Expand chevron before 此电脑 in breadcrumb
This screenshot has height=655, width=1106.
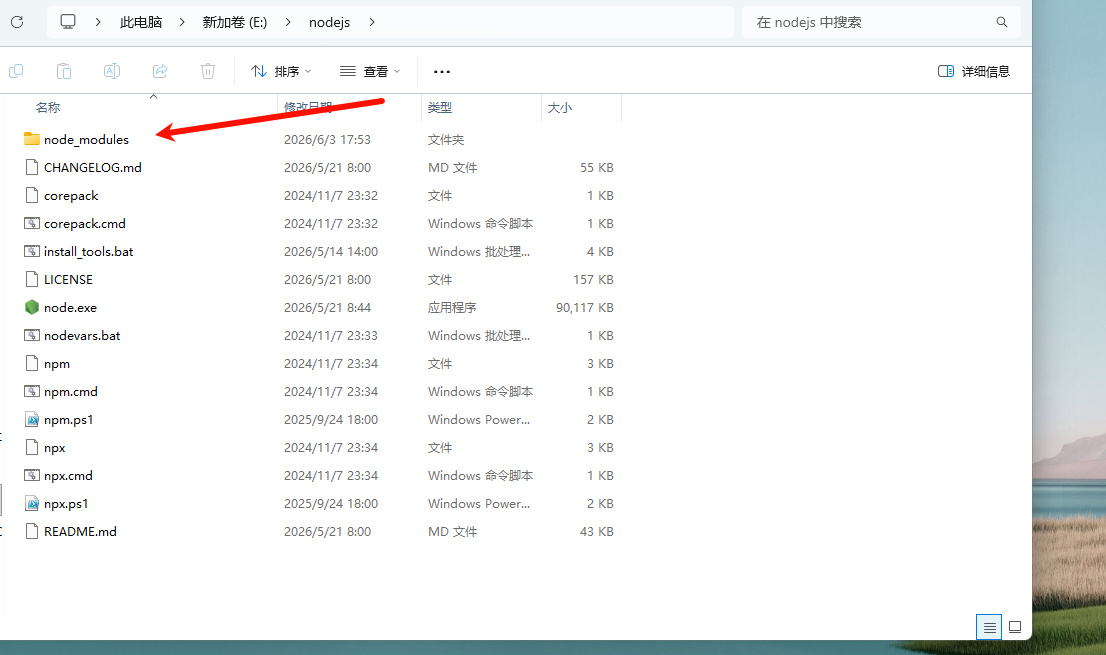(98, 22)
